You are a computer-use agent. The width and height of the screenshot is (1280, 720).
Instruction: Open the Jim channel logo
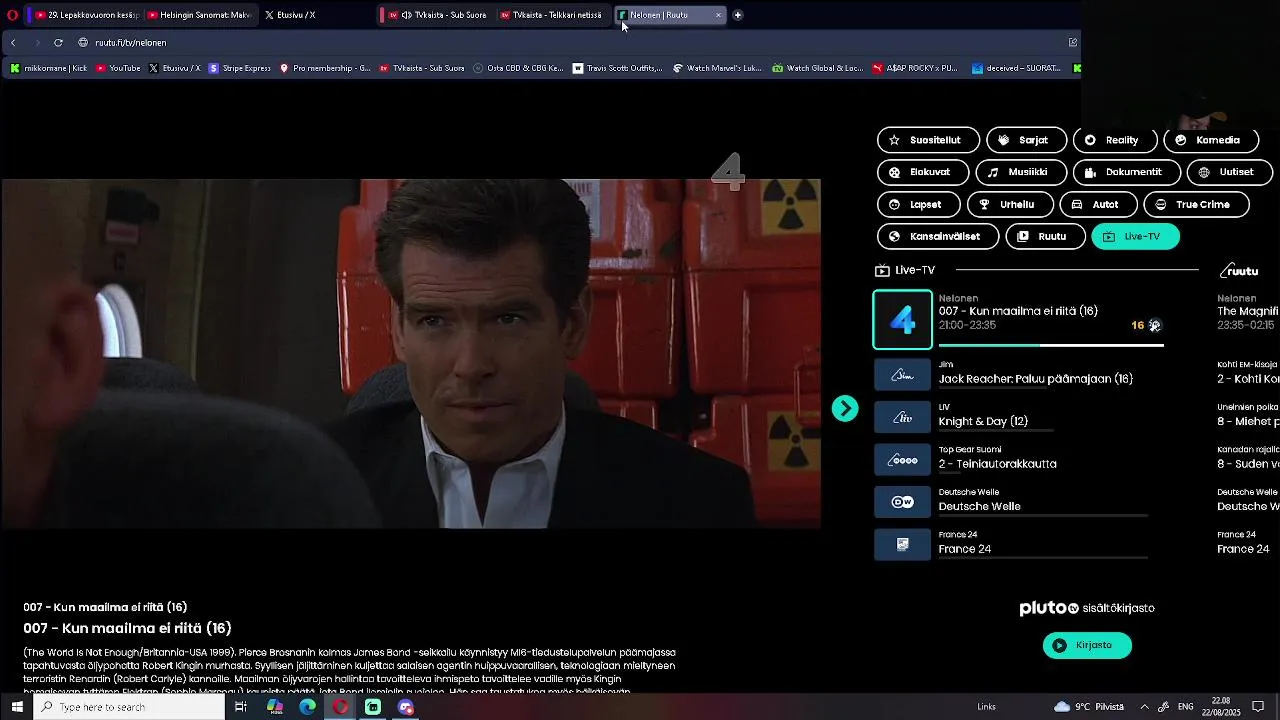[x=903, y=375]
